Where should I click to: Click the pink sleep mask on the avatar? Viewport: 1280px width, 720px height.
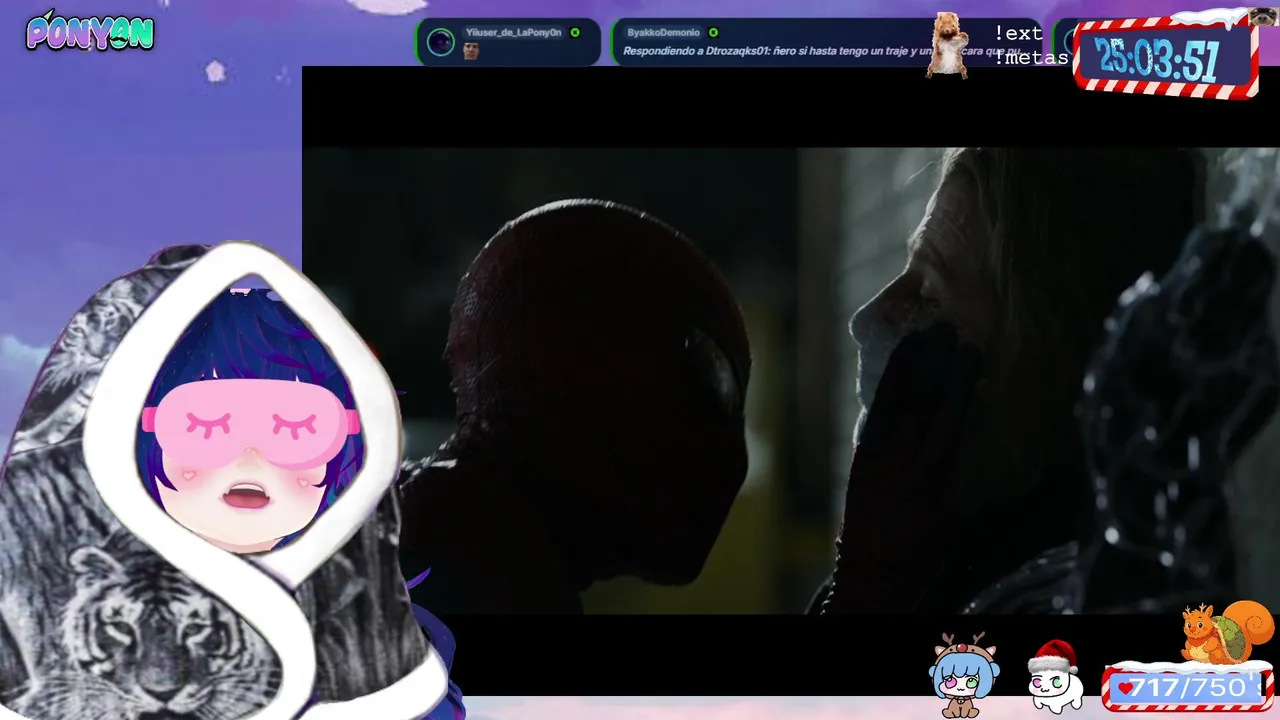250,425
